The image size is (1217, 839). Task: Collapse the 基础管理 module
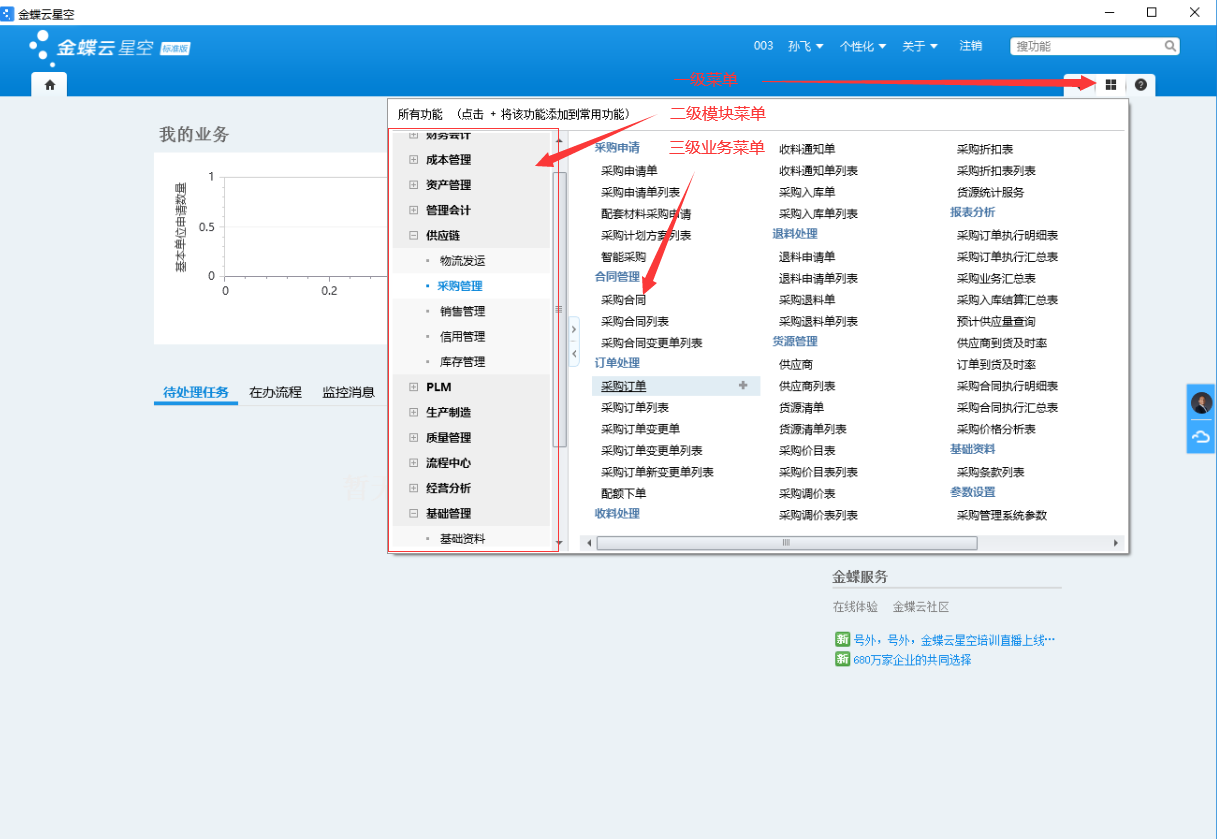[414, 514]
